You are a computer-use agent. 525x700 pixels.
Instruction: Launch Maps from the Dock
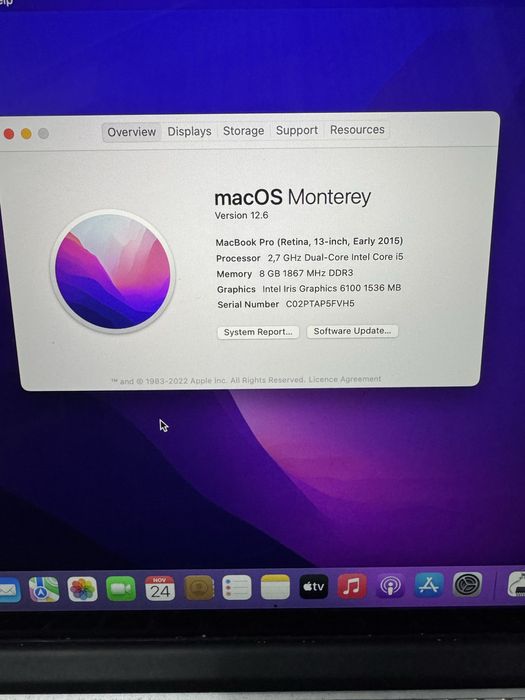click(x=44, y=589)
